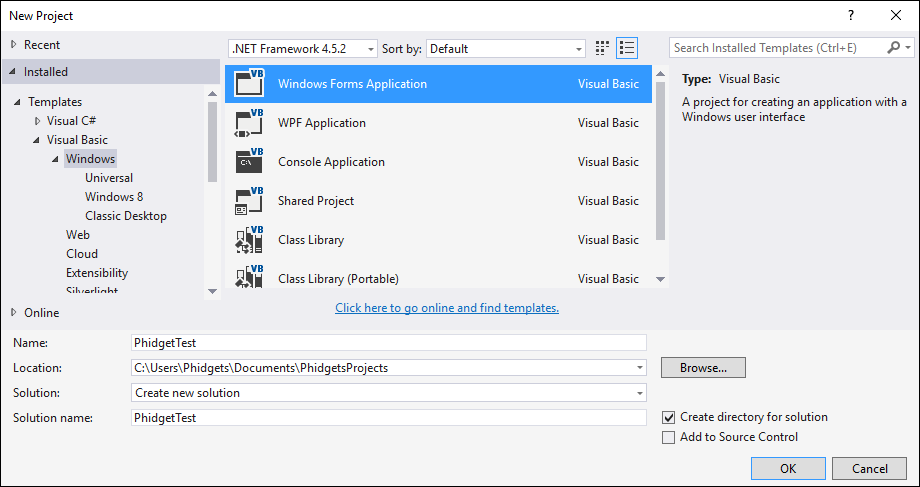
Task: Click the Name input field
Action: (388, 343)
